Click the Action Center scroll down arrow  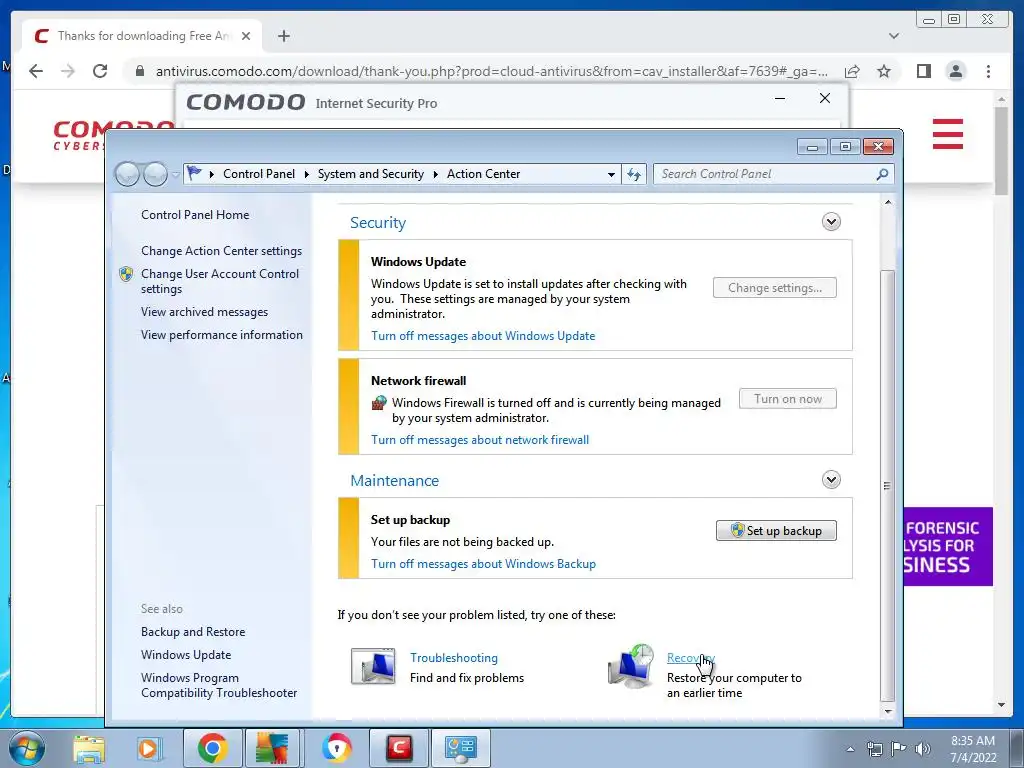(x=888, y=712)
